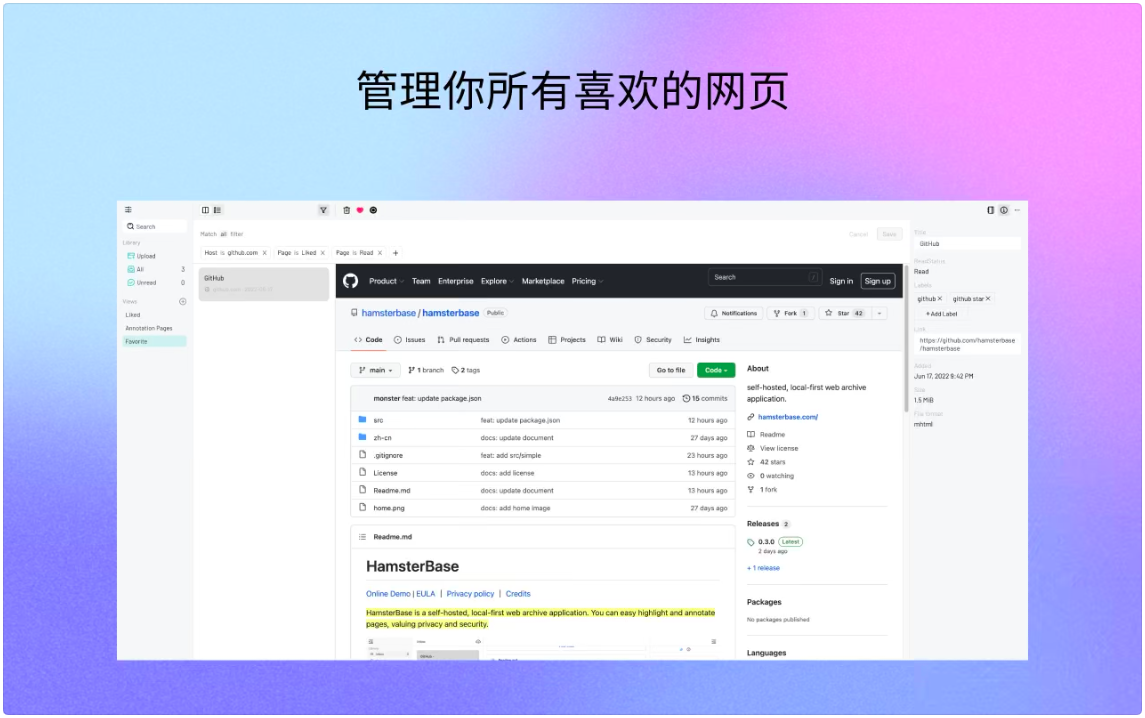The image size is (1145, 718).
Task: Delete the page using the trash icon
Action: 346,210
